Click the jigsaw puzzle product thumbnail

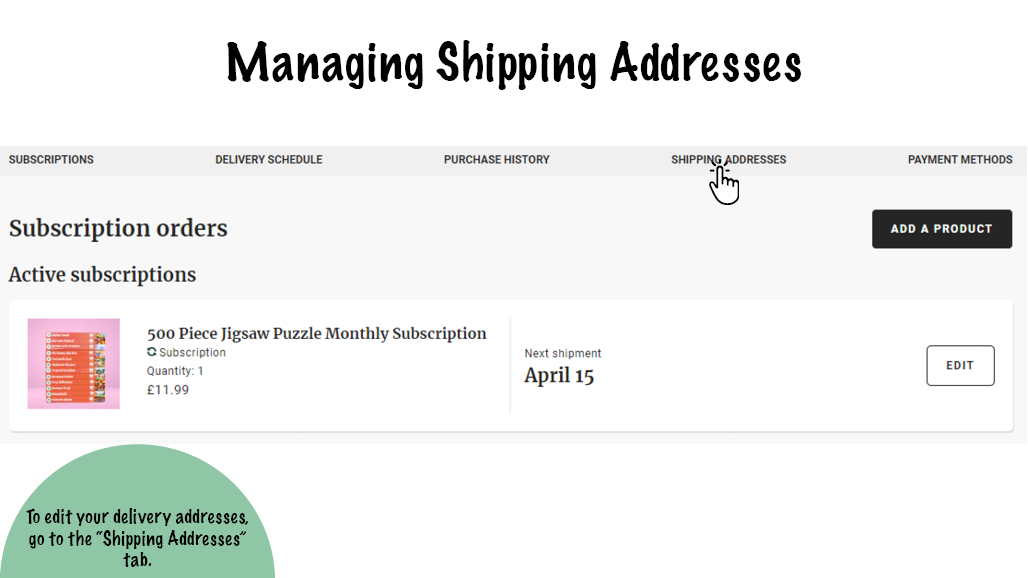tap(74, 364)
